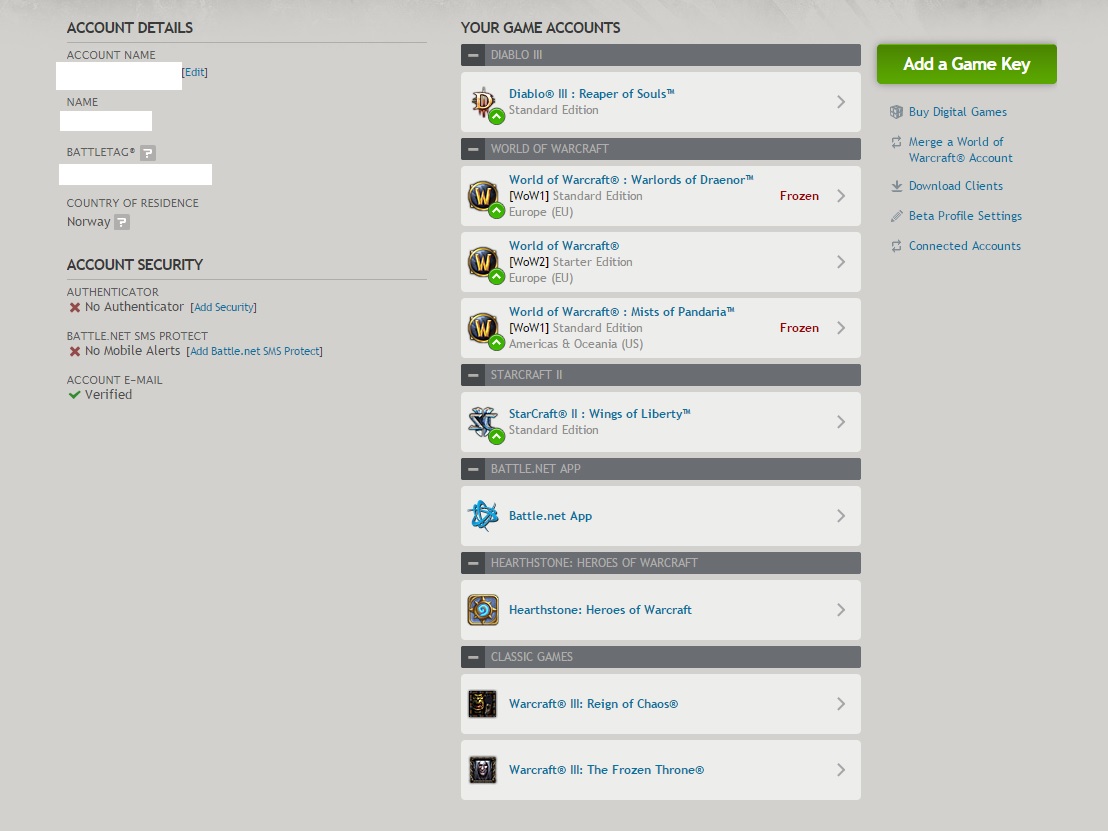Click the Connected Accounts arrows icon

click(x=896, y=246)
